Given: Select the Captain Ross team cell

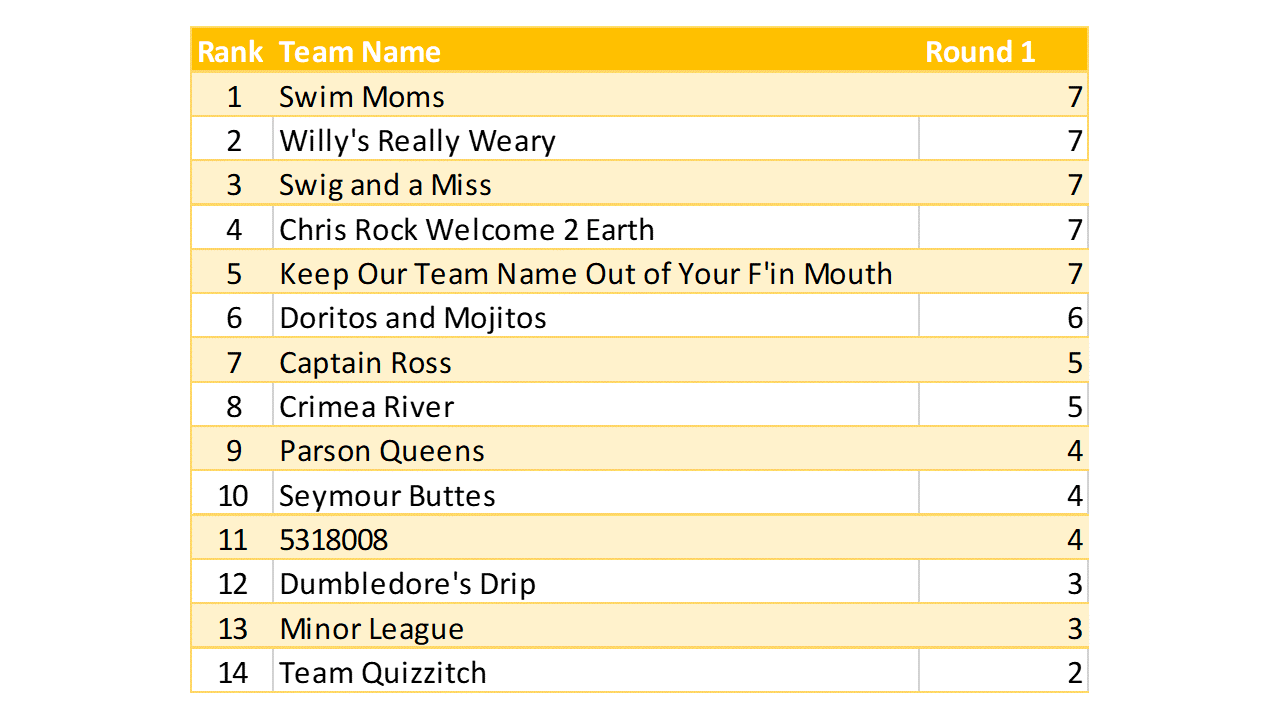Looking at the screenshot, I should [365, 363].
